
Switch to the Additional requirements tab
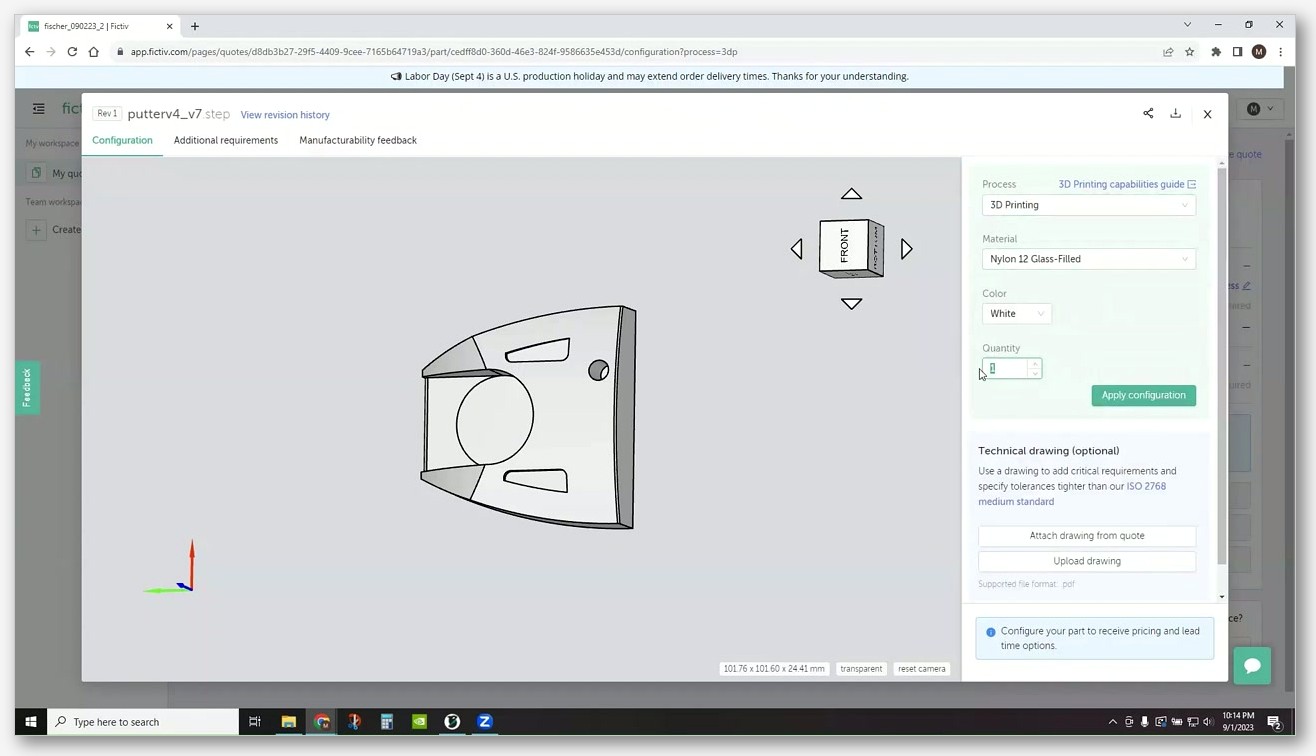pos(226,140)
